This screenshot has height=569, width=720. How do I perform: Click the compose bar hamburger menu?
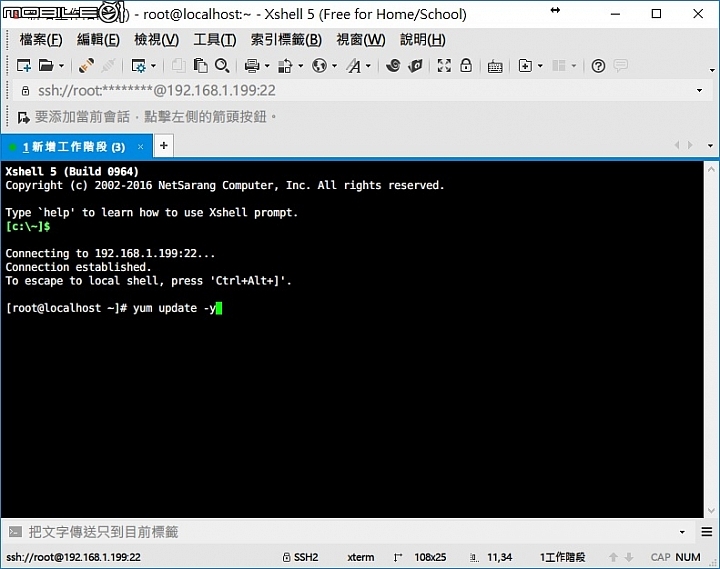click(707, 532)
